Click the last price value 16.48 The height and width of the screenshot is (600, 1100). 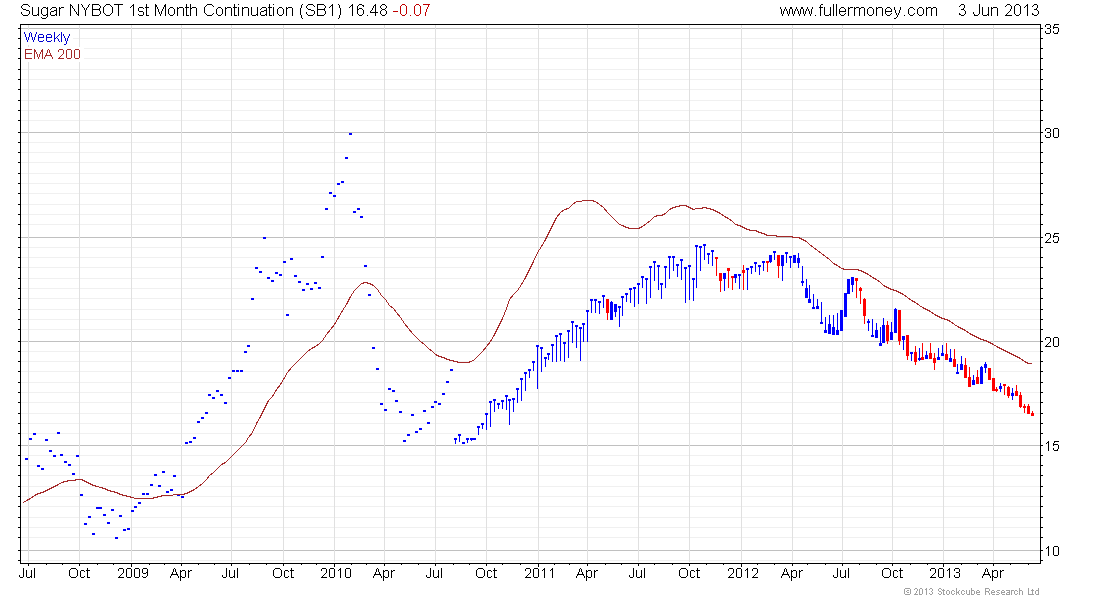click(368, 11)
